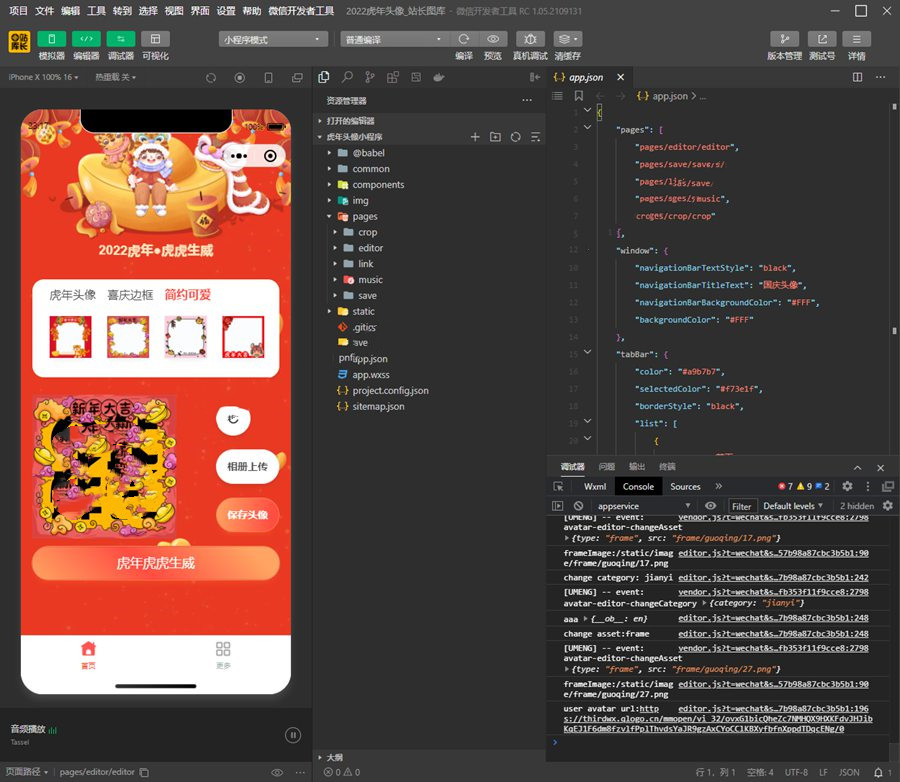Click the compile refresh icon
Screen dimensions: 900x782
pyautogui.click(x=464, y=39)
